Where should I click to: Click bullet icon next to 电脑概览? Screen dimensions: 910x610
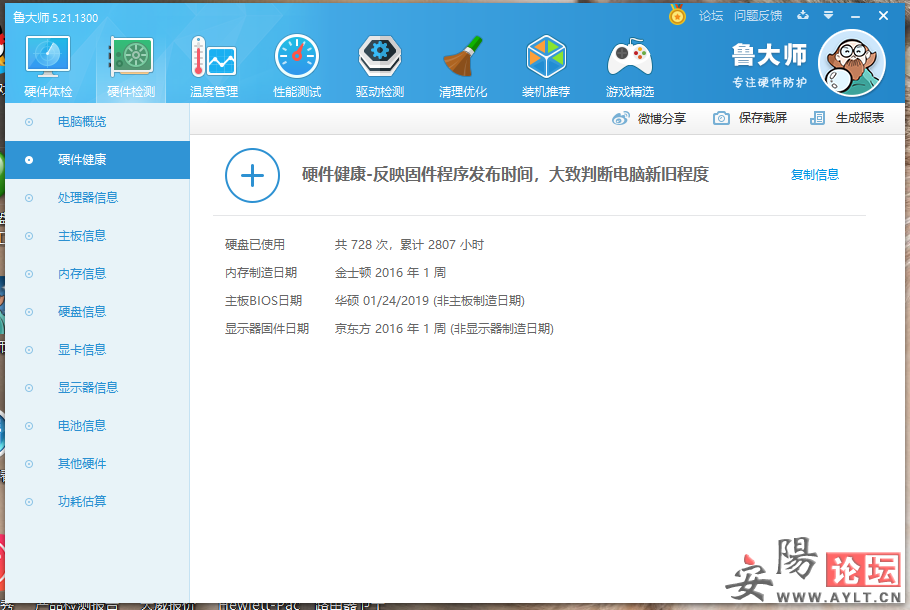[x=29, y=122]
